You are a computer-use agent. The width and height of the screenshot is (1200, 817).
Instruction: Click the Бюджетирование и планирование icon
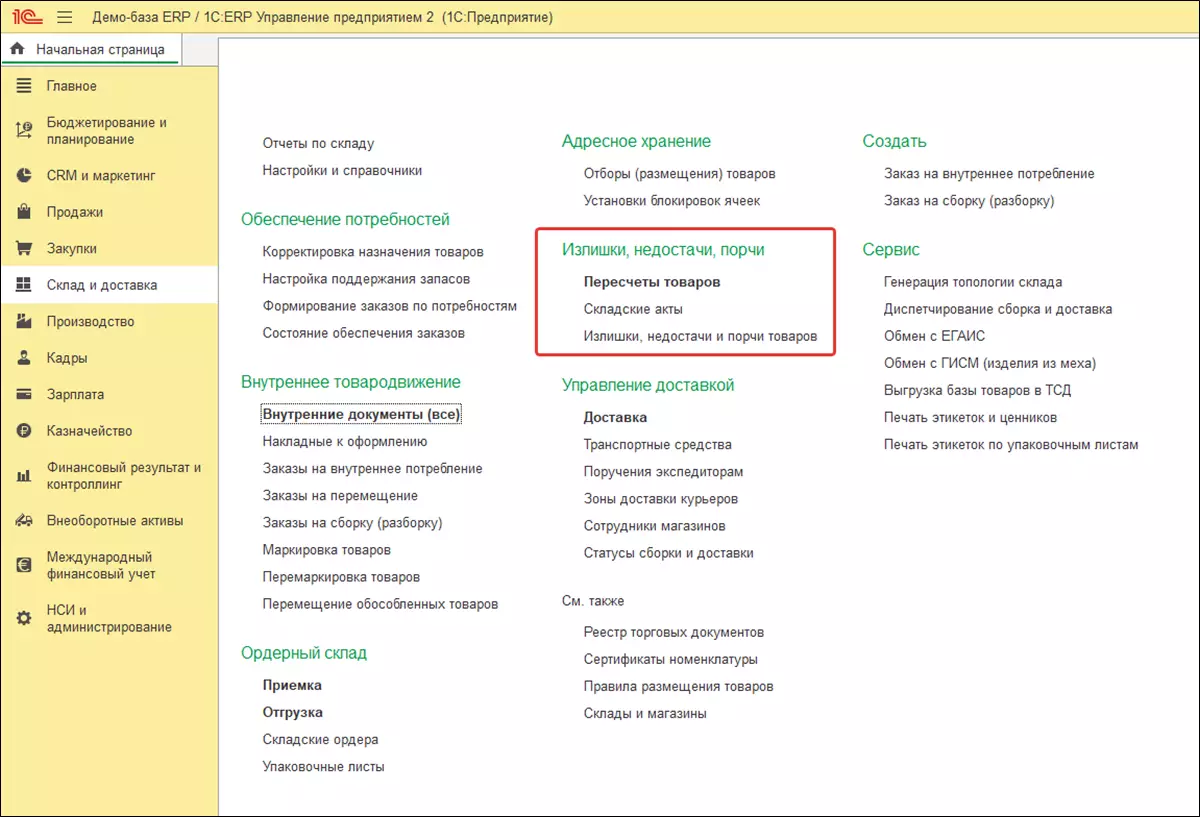pos(25,130)
